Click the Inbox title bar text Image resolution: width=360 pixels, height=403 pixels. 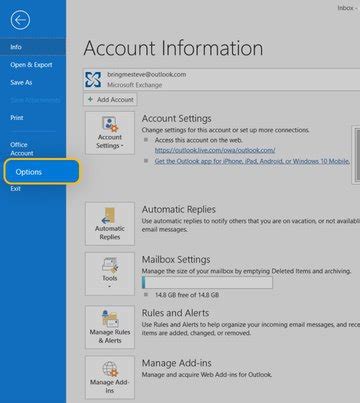click(x=347, y=8)
